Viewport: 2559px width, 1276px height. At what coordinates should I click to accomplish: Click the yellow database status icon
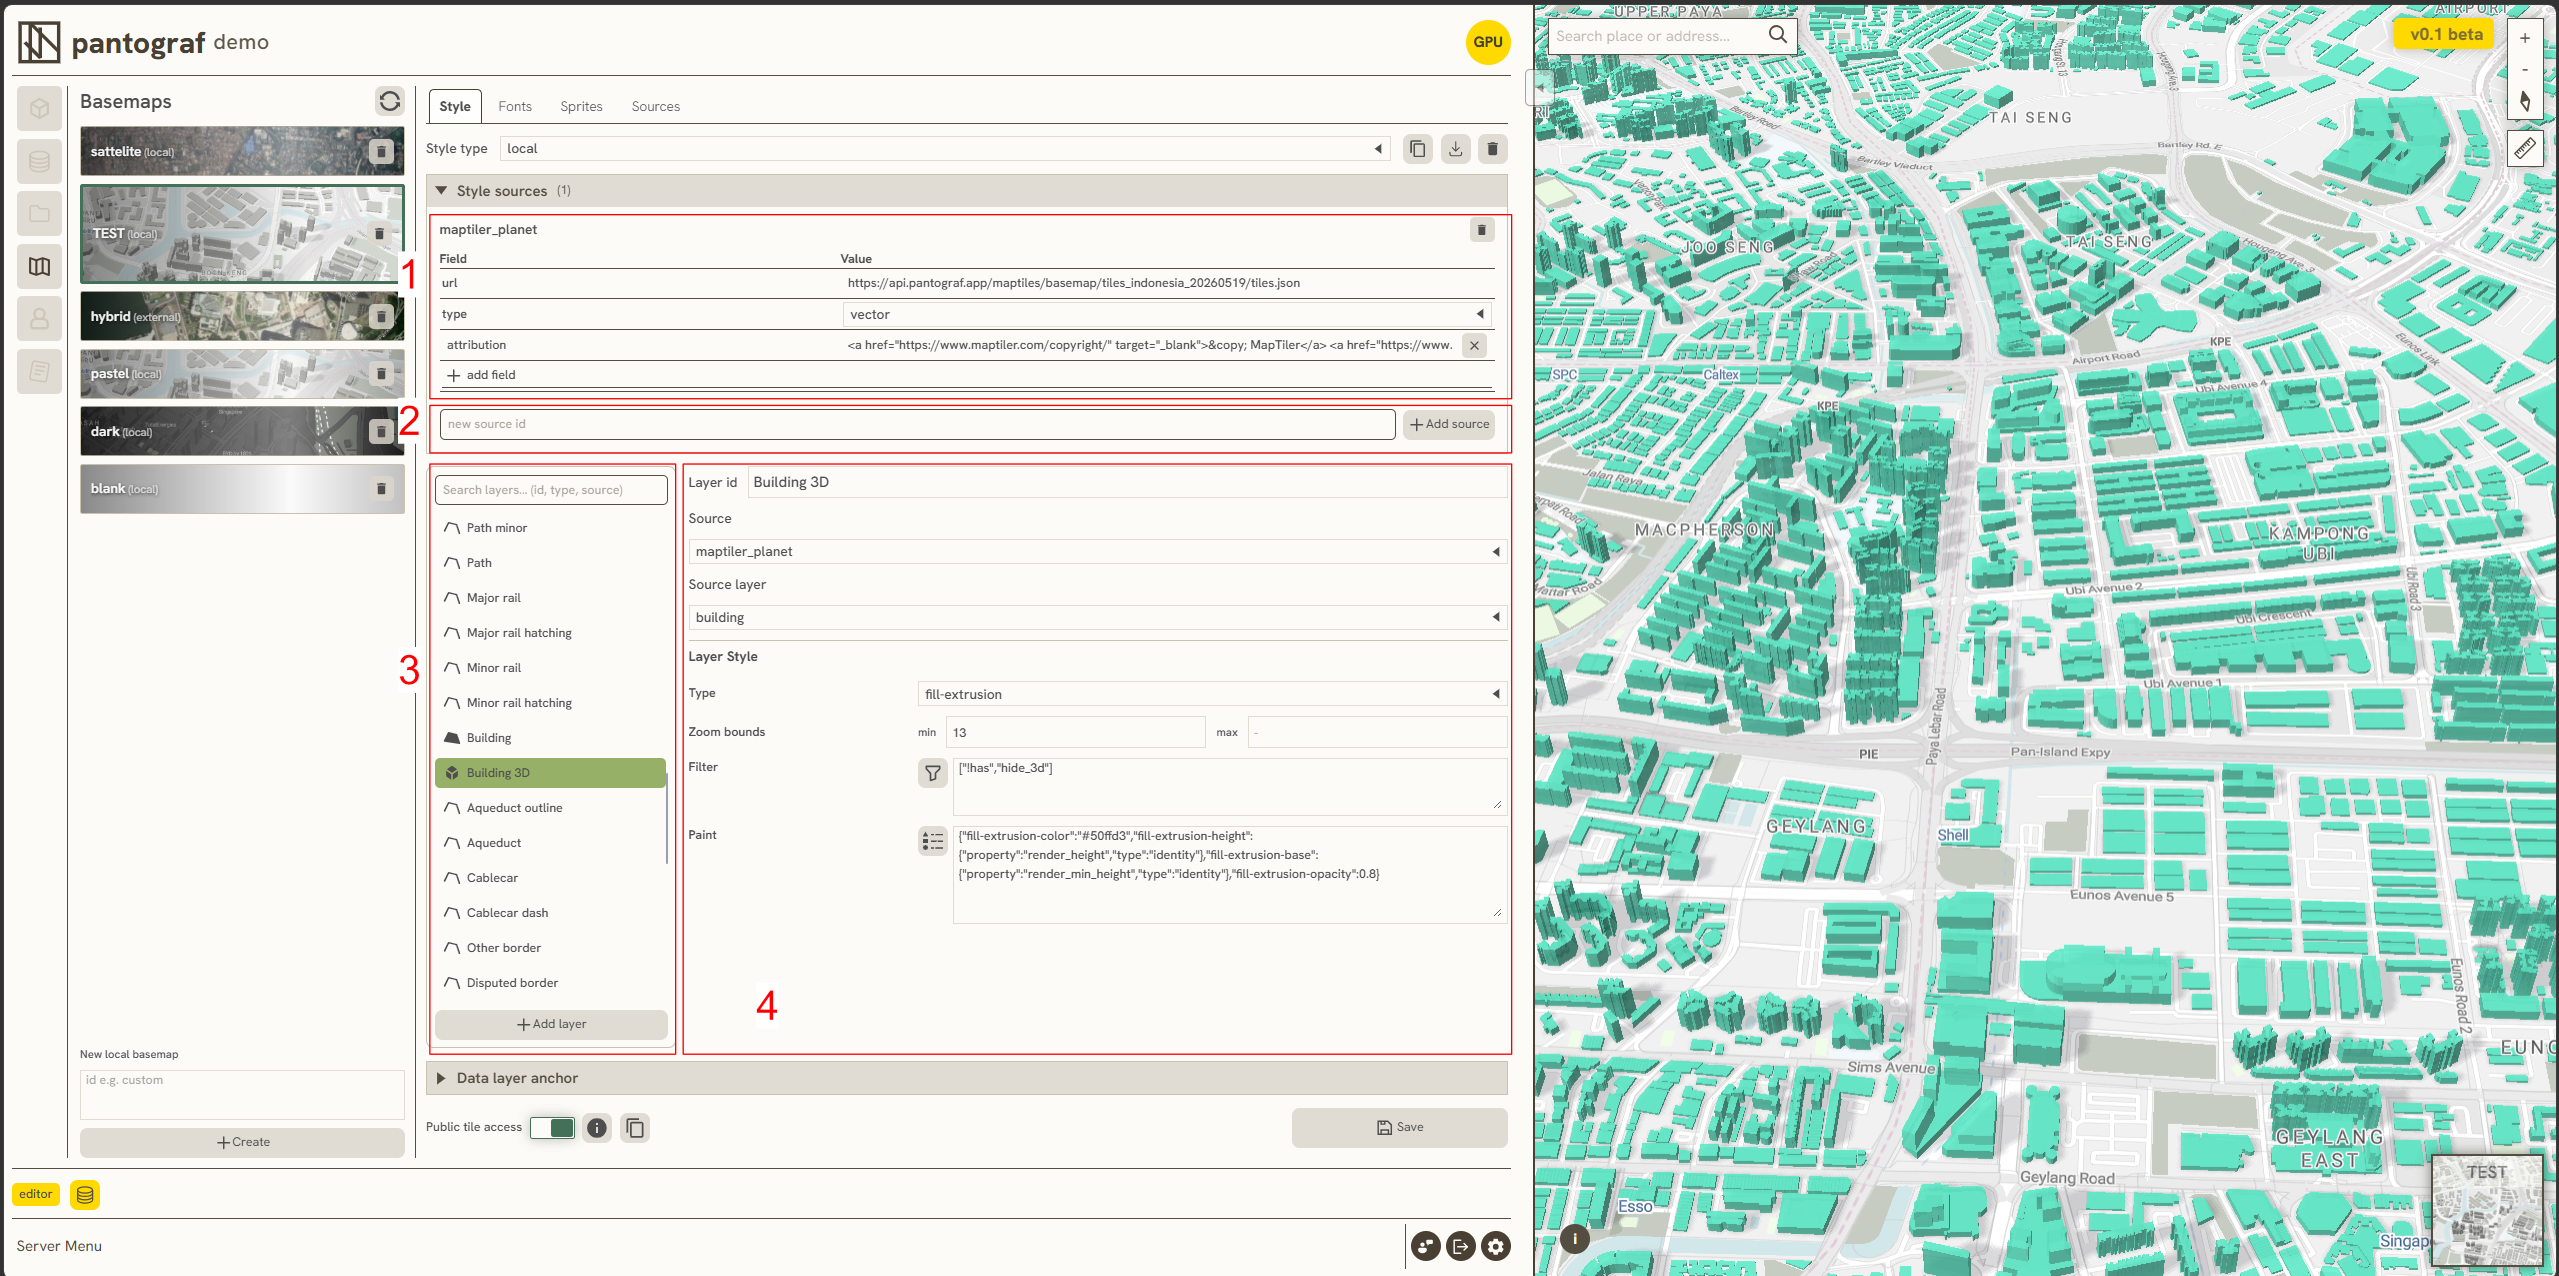click(85, 1194)
